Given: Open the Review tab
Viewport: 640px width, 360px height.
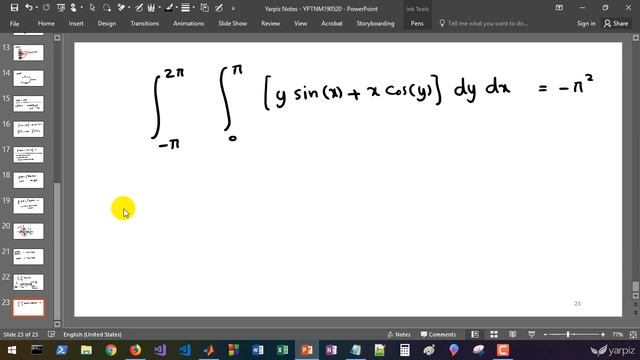Looking at the screenshot, I should (x=271, y=23).
